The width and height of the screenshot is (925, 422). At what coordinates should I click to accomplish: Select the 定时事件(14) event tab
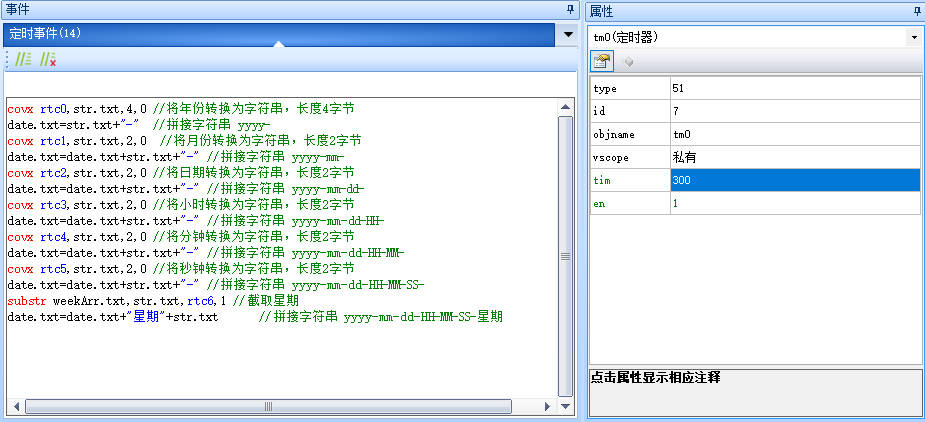46,34
